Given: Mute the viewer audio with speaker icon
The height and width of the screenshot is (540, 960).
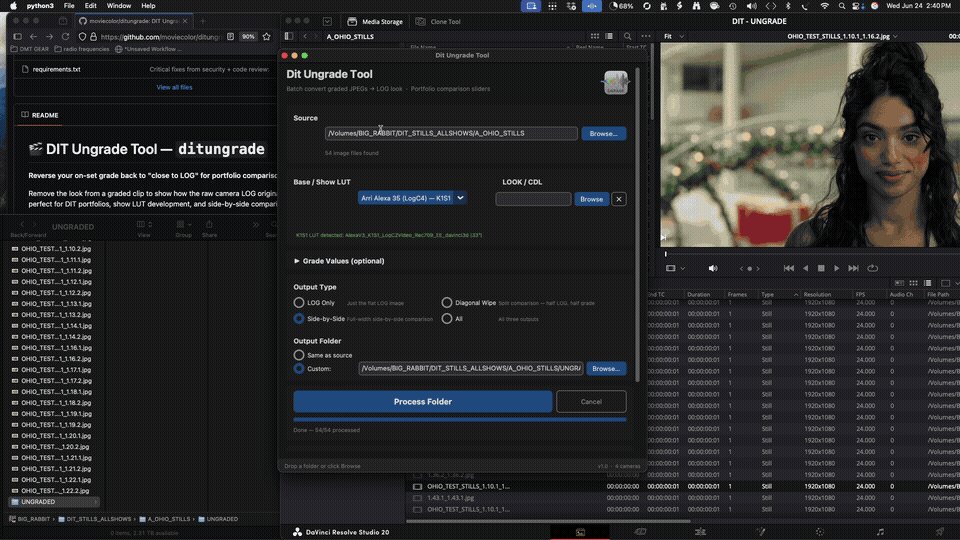Looking at the screenshot, I should [x=713, y=268].
